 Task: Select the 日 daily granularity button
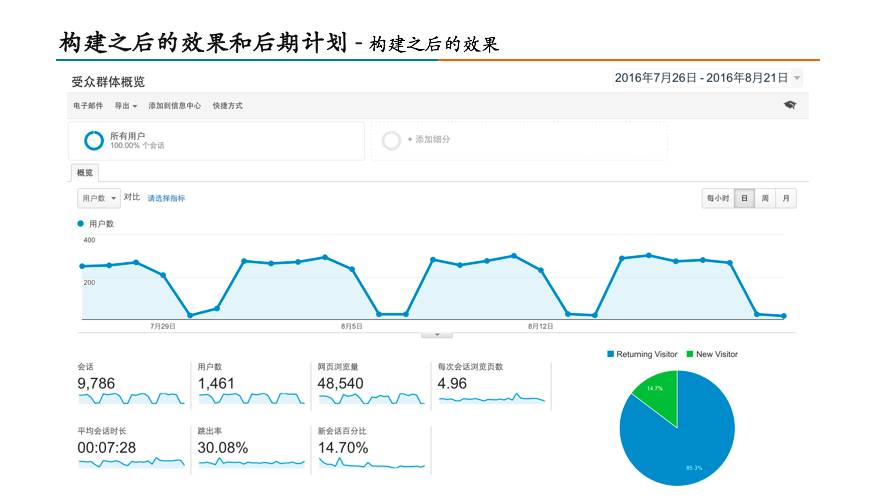click(x=744, y=198)
